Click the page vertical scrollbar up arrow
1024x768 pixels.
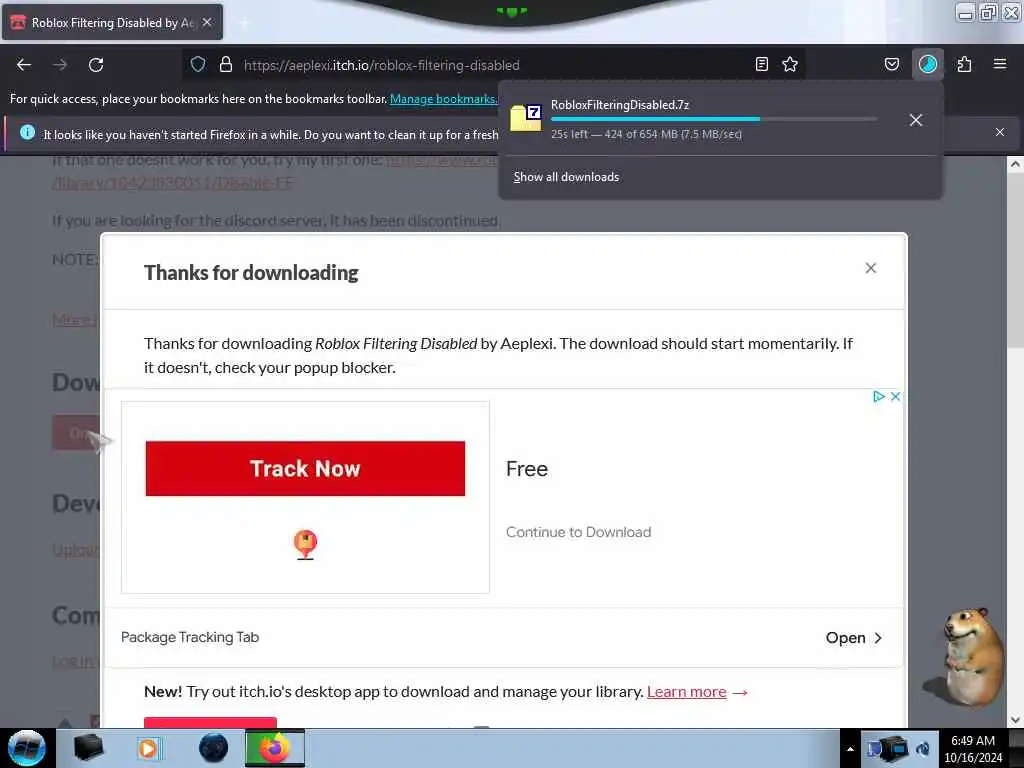tap(1015, 165)
